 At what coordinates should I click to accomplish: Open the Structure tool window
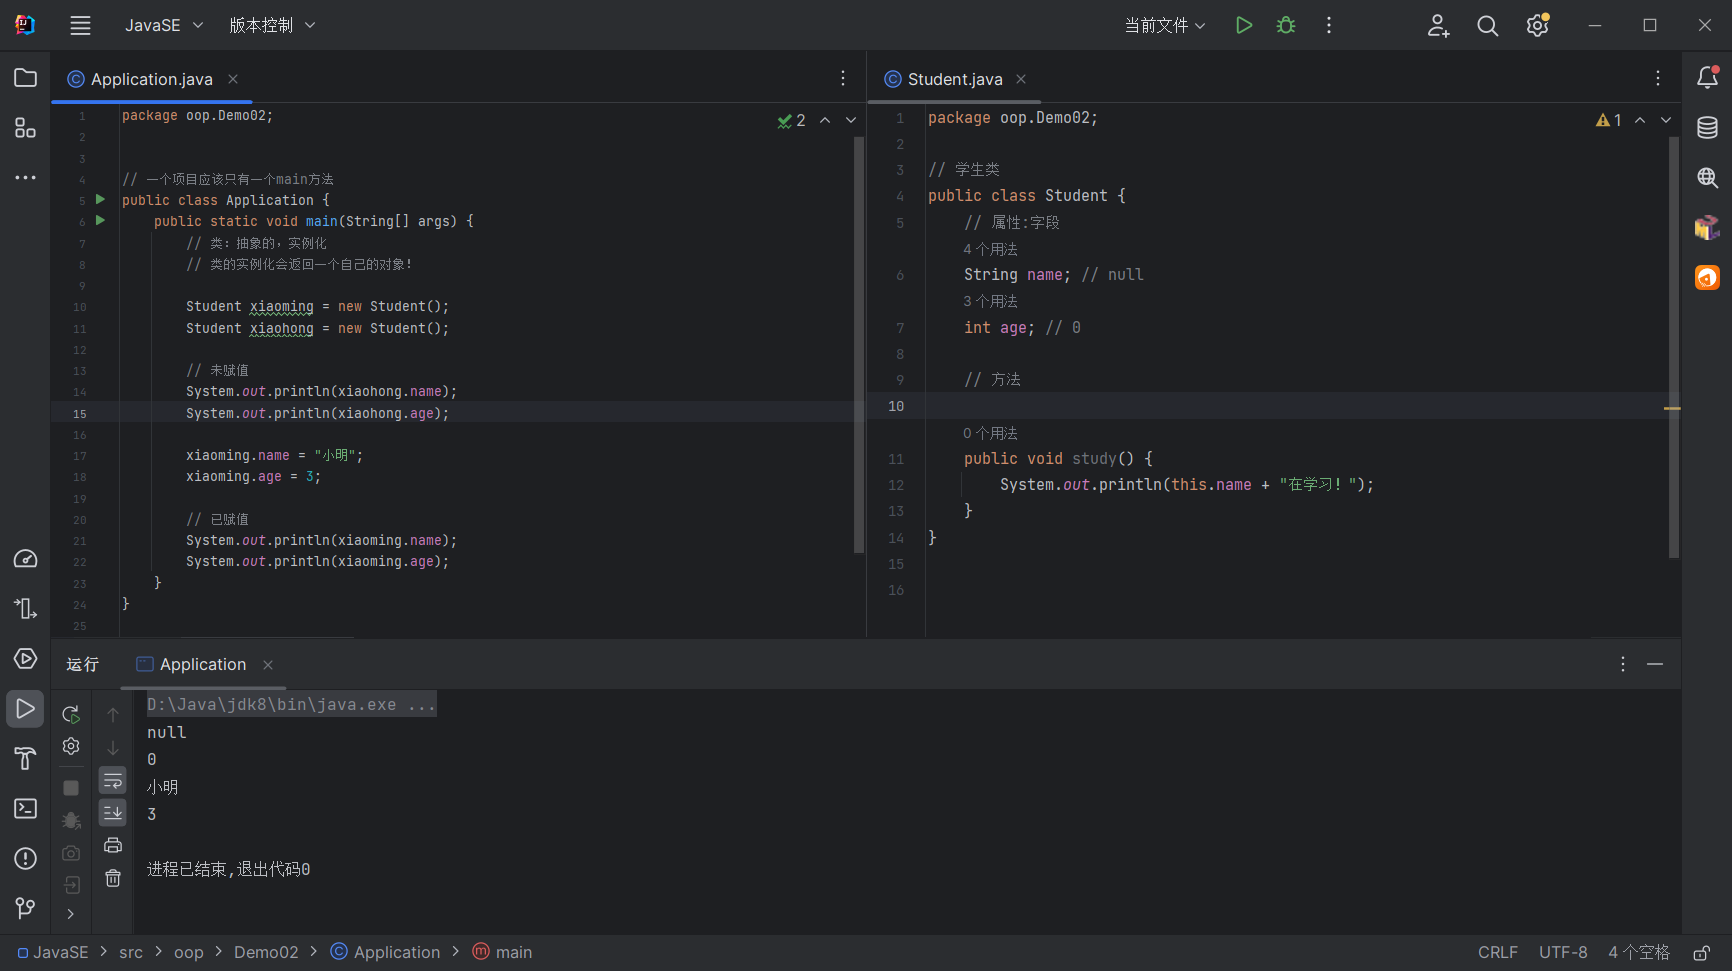pos(25,128)
